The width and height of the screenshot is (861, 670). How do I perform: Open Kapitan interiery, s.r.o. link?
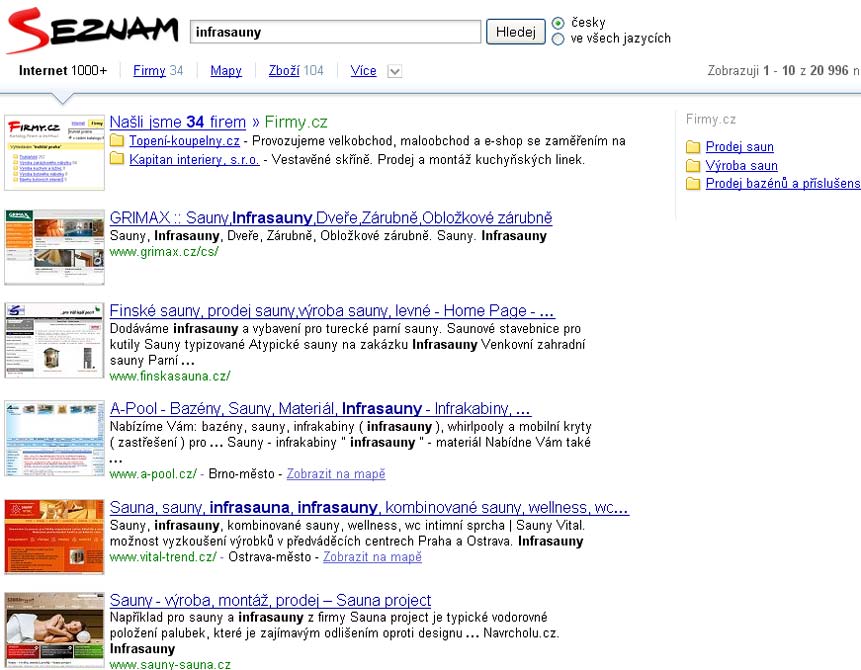194,160
